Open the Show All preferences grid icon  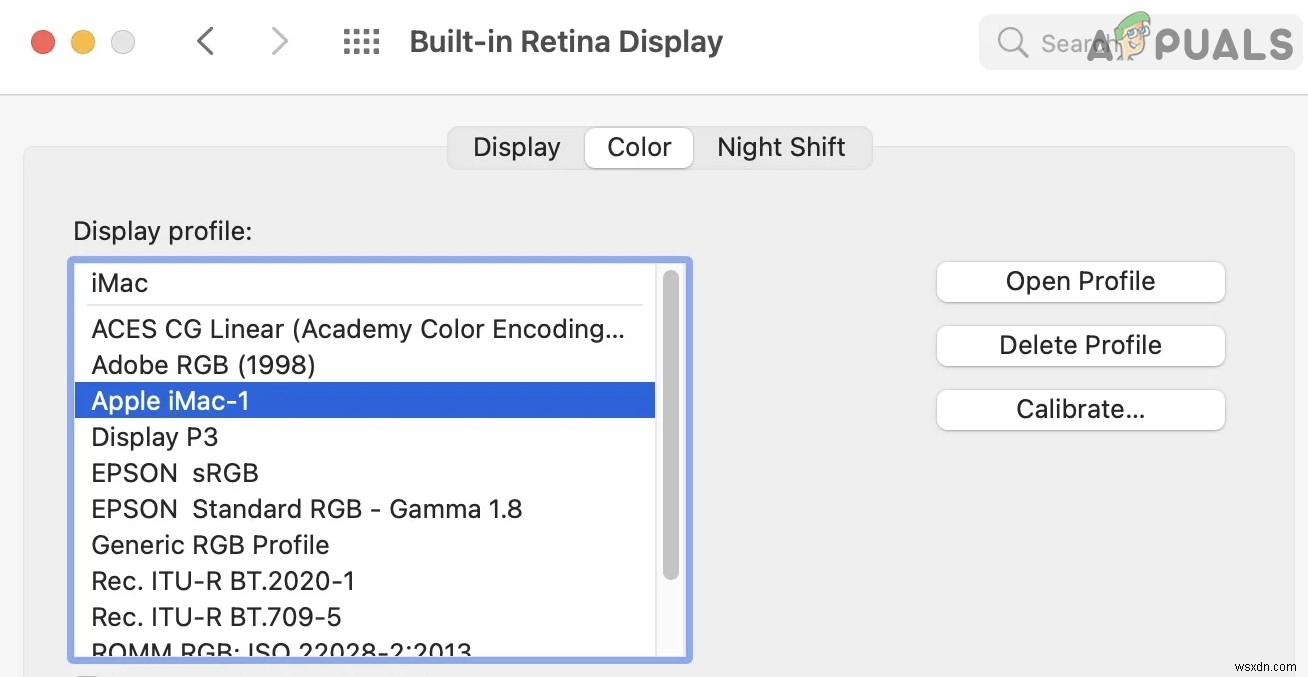[x=361, y=41]
